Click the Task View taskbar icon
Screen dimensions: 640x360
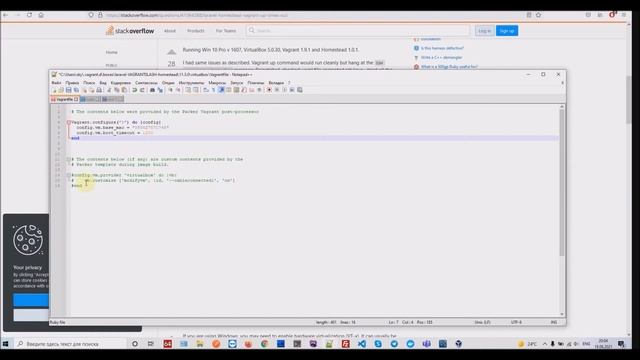coord(151,344)
